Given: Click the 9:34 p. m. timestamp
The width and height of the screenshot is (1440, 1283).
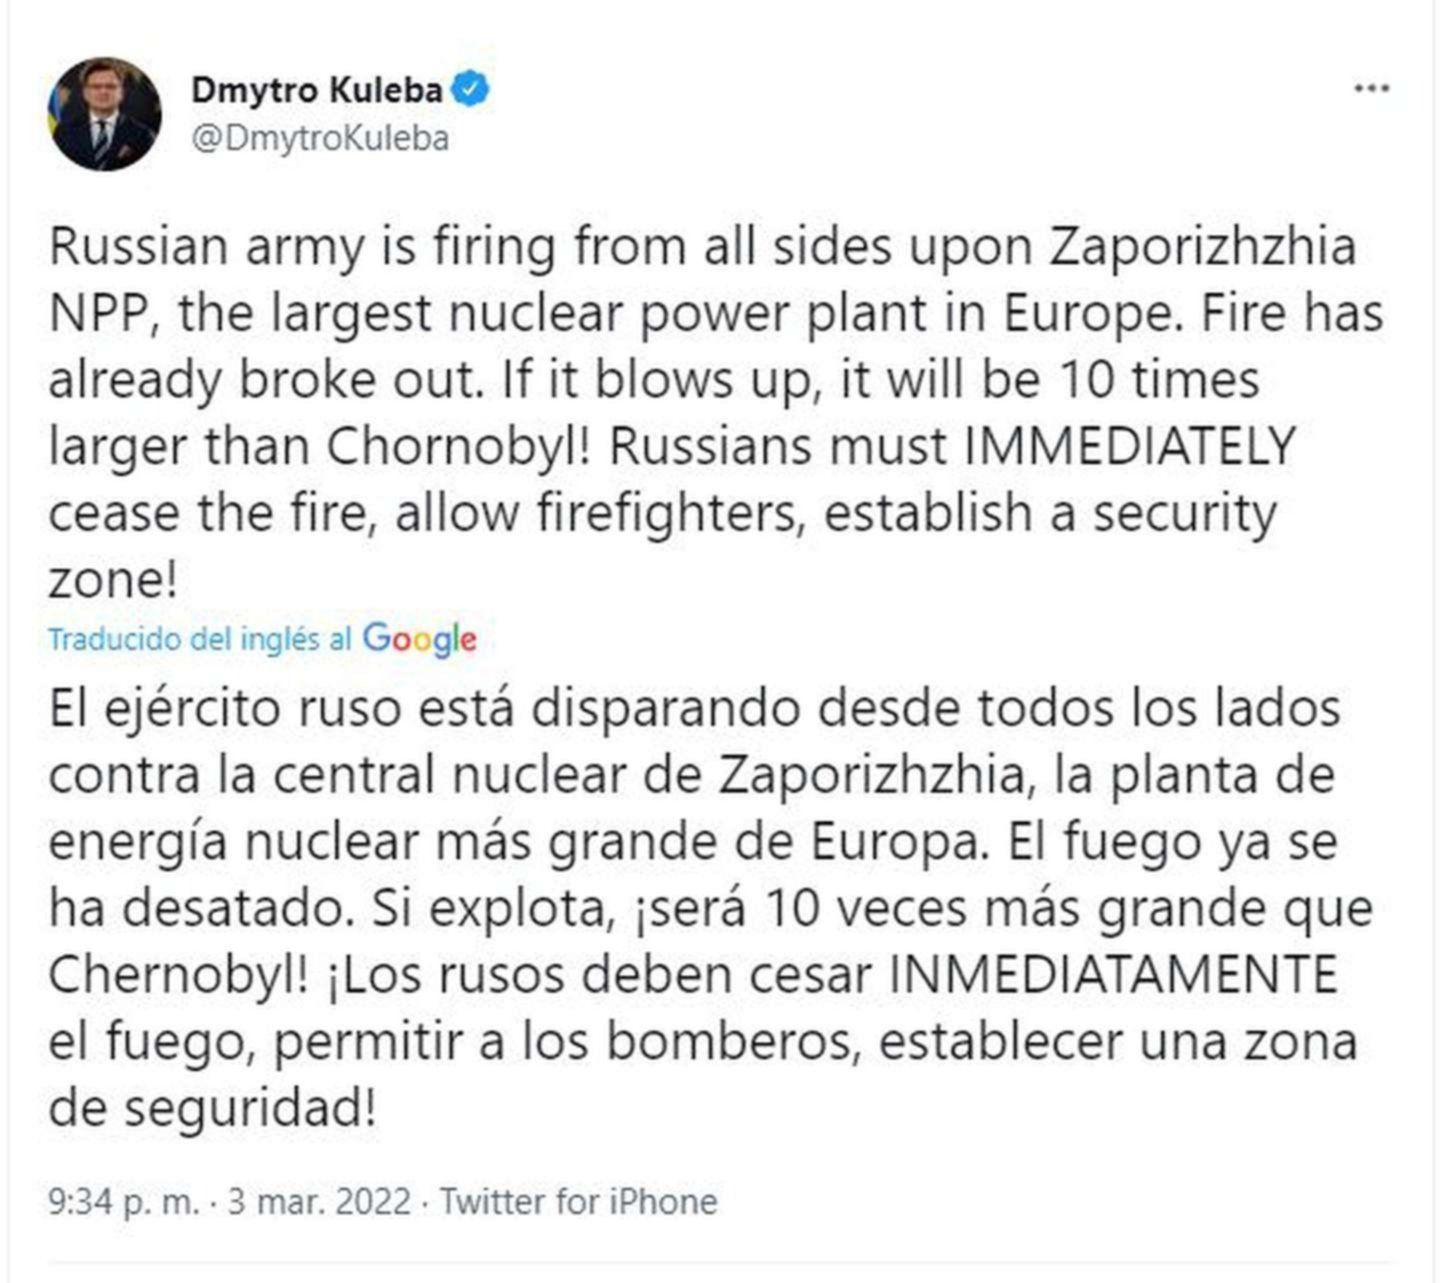Looking at the screenshot, I should (124, 1200).
